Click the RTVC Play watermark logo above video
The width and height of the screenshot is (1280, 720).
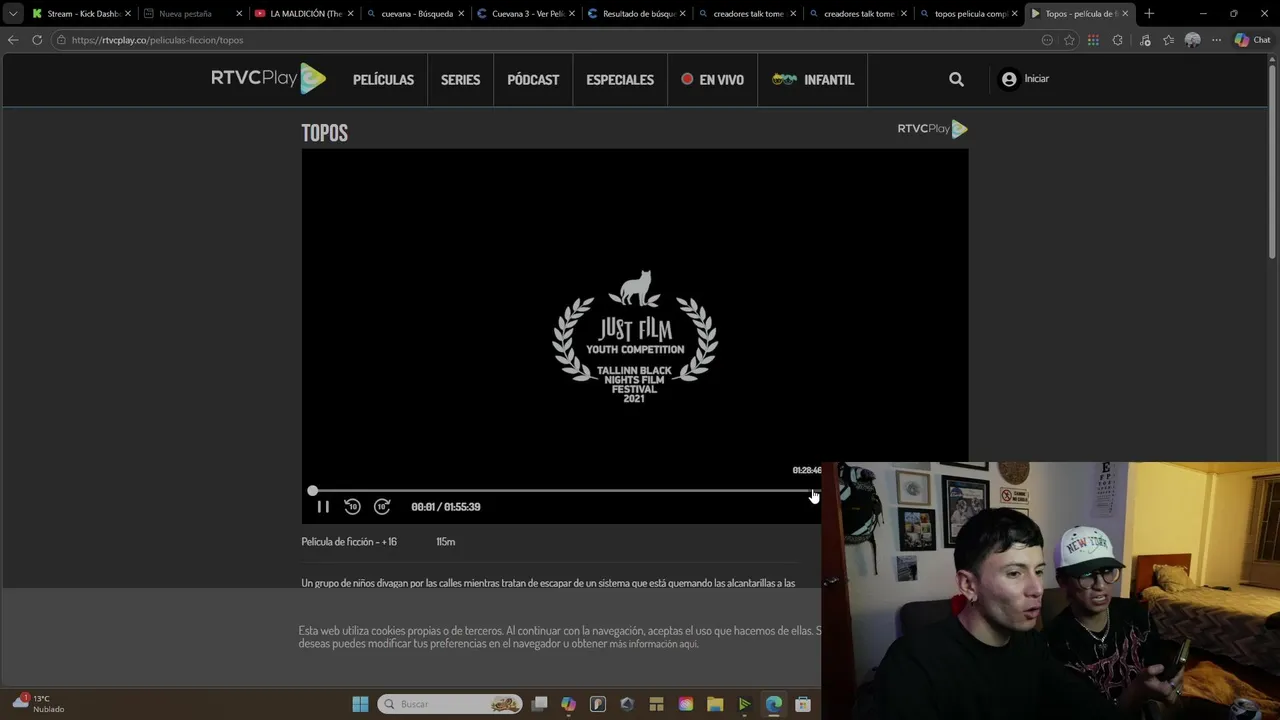pyautogui.click(x=932, y=128)
